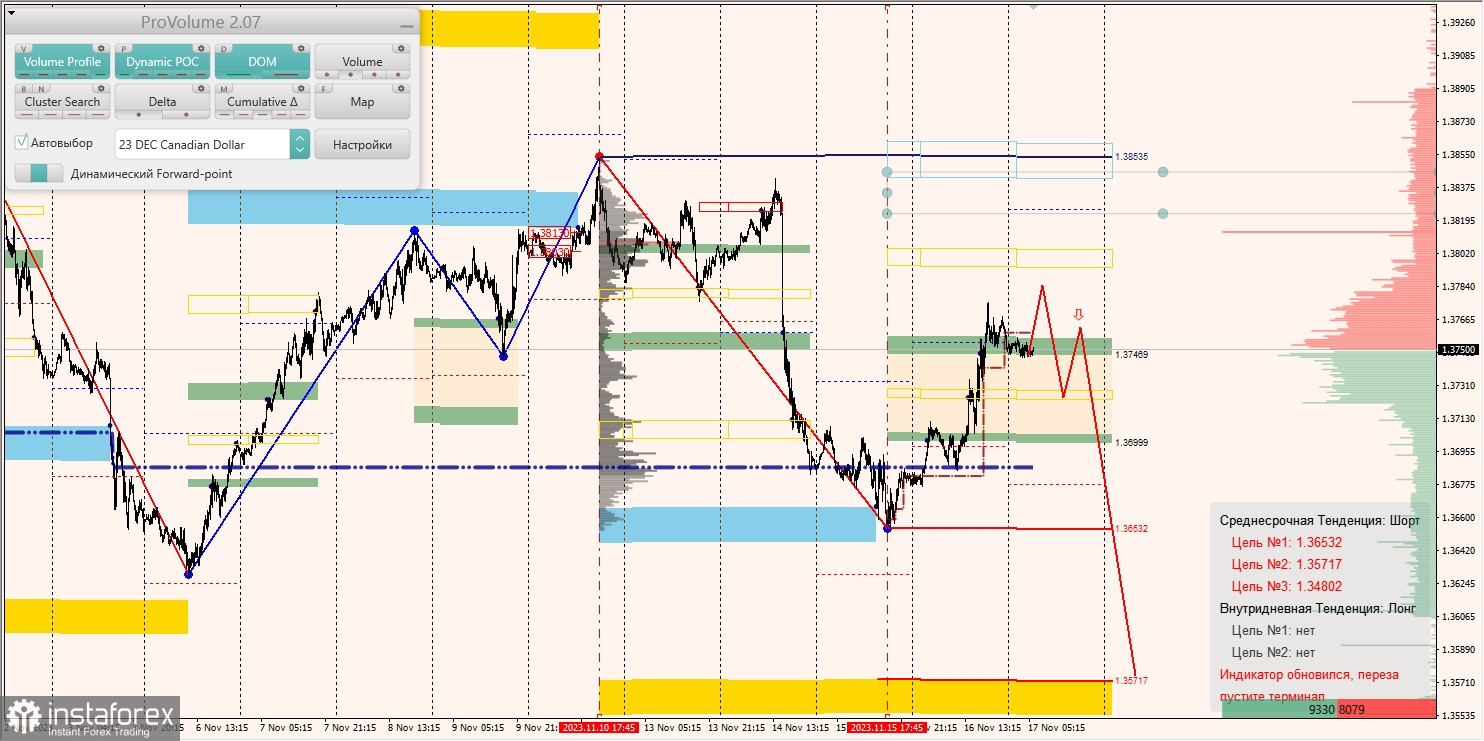This screenshot has height=741, width=1484.
Task: Click Цель №2: 1.35717 in the info panel
Action: click(1286, 564)
